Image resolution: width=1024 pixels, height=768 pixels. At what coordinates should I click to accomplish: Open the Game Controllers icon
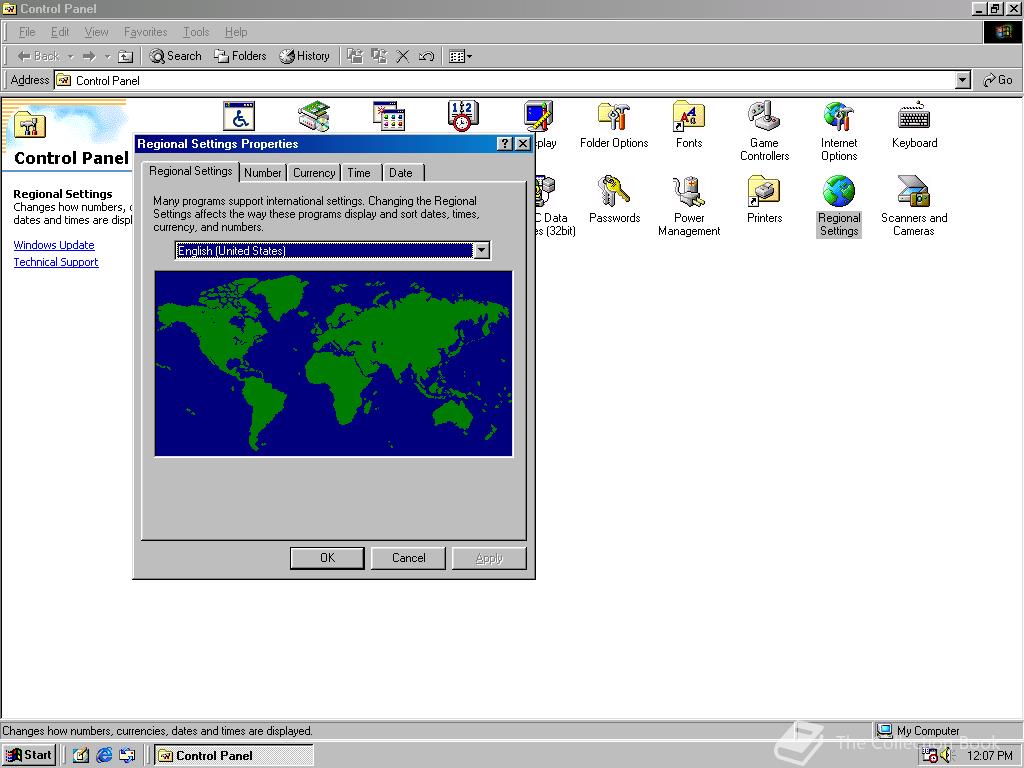(x=763, y=116)
